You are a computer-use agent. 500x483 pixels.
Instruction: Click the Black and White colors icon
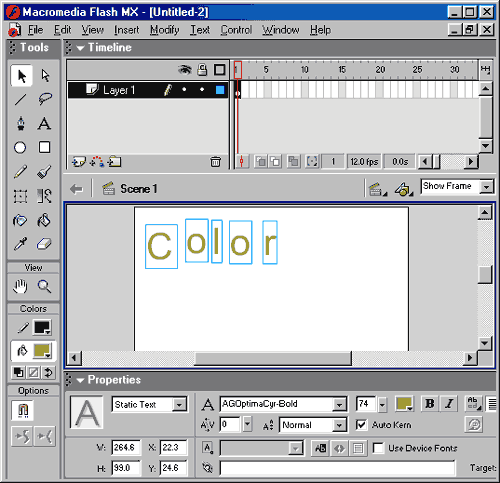pyautogui.click(x=19, y=372)
